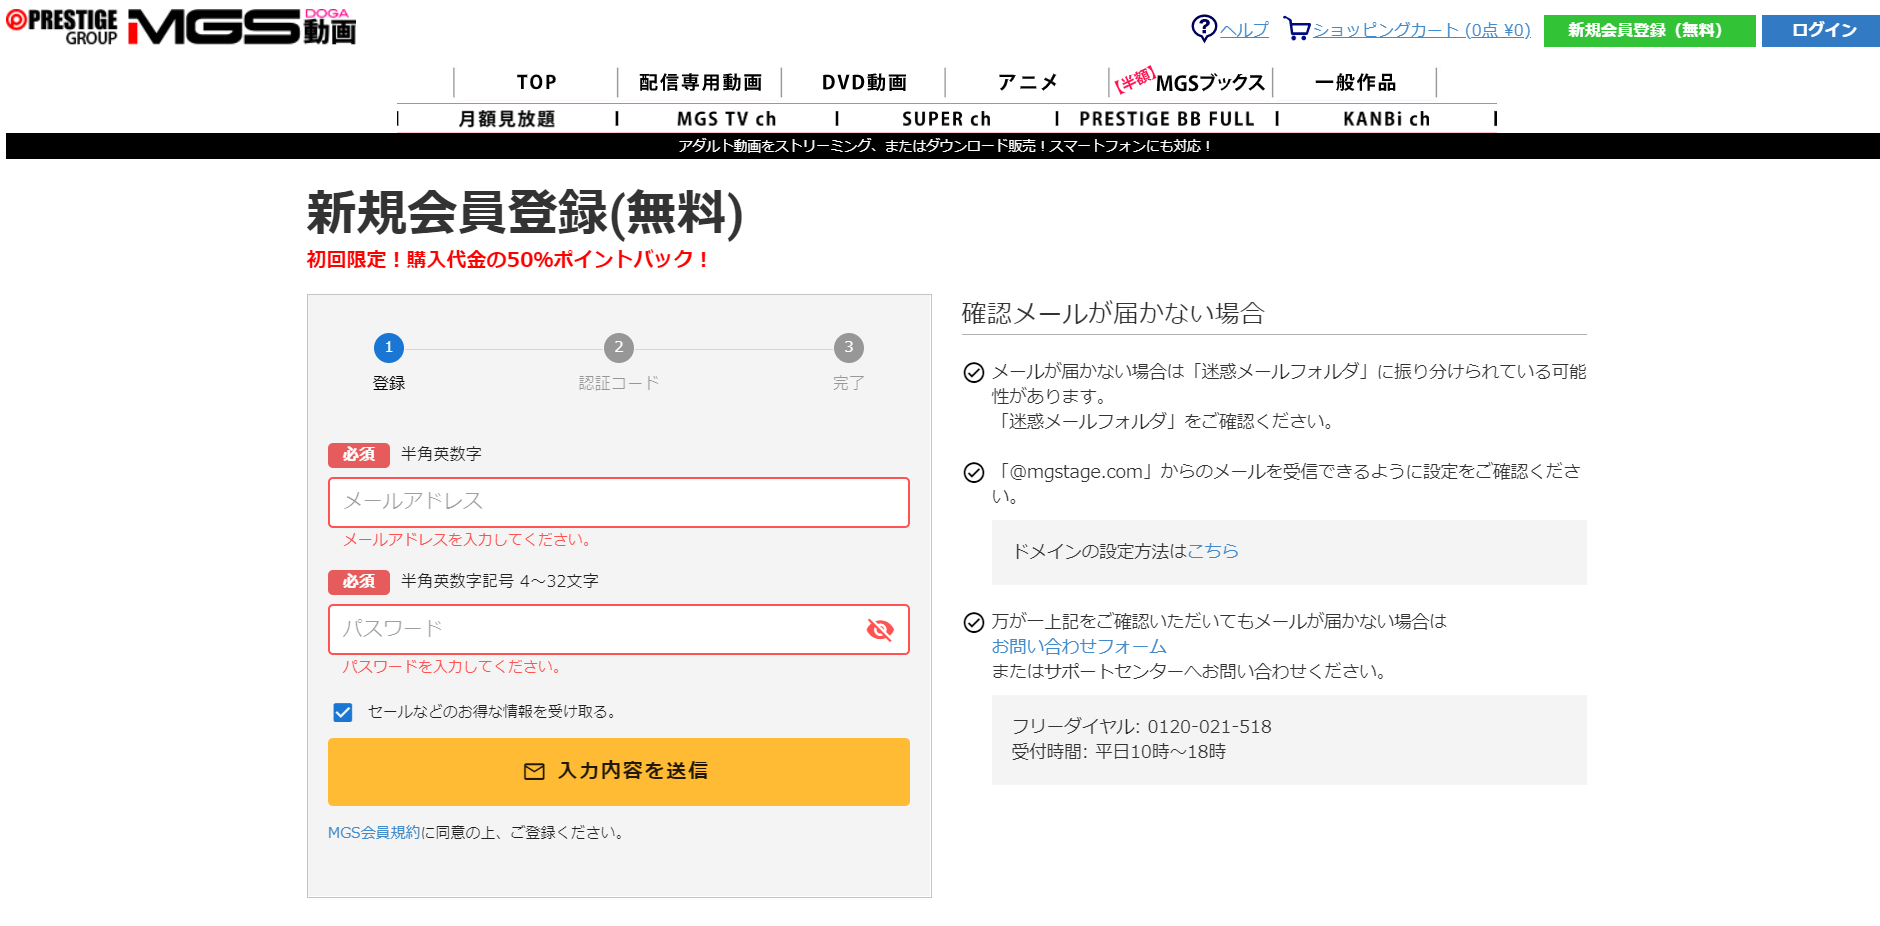Click the shopping cart icon
The image size is (1880, 926).
(1297, 29)
